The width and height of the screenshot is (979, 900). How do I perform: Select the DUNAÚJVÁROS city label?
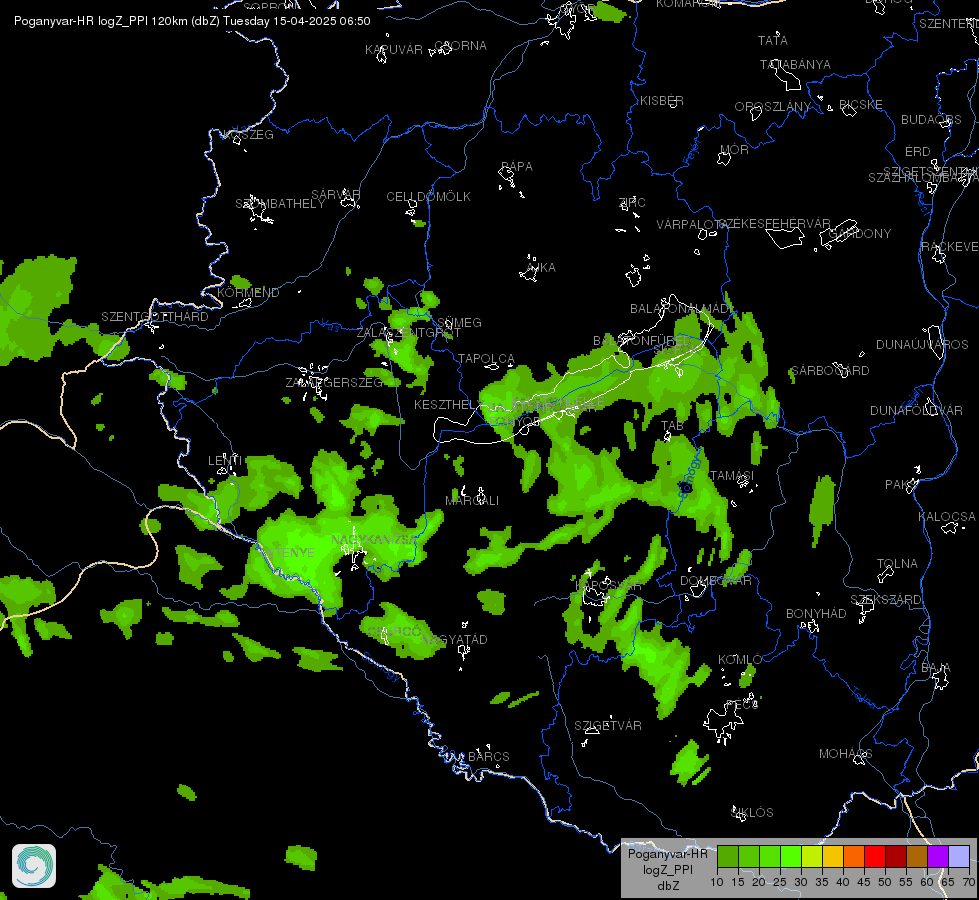point(922,345)
